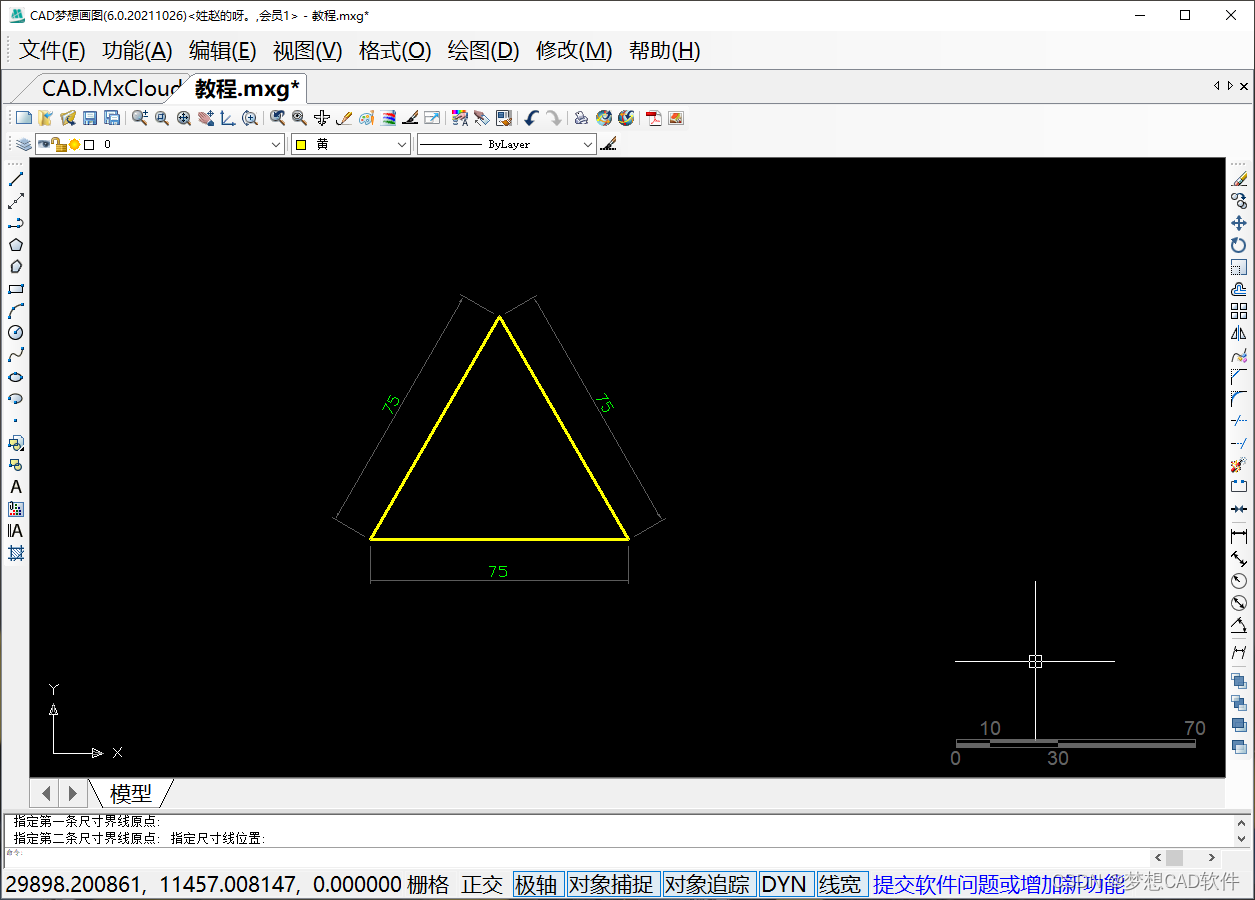Image resolution: width=1255 pixels, height=900 pixels.
Task: Expand the ByLayer linetype dropdown
Action: click(588, 145)
